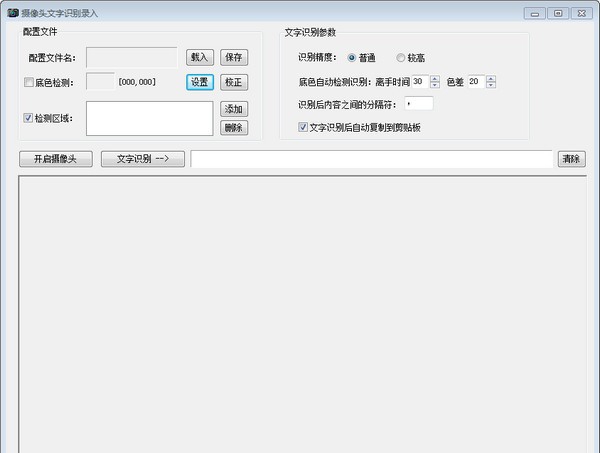The width and height of the screenshot is (600, 453).
Task: Click the 保存 (save) button
Action: point(234,57)
